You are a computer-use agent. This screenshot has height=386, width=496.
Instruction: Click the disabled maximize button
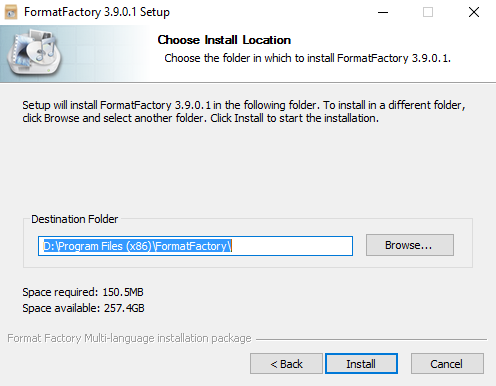pos(428,12)
